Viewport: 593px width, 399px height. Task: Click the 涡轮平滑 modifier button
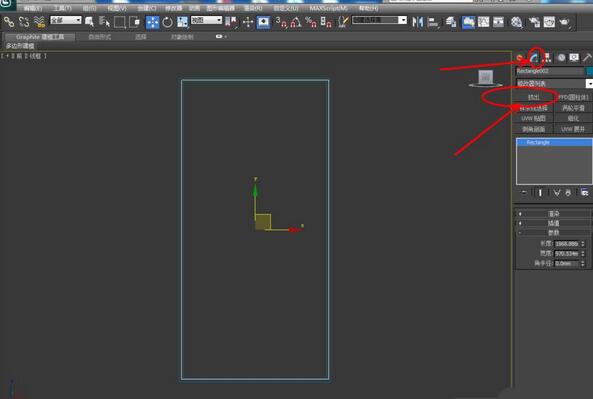[x=573, y=108]
